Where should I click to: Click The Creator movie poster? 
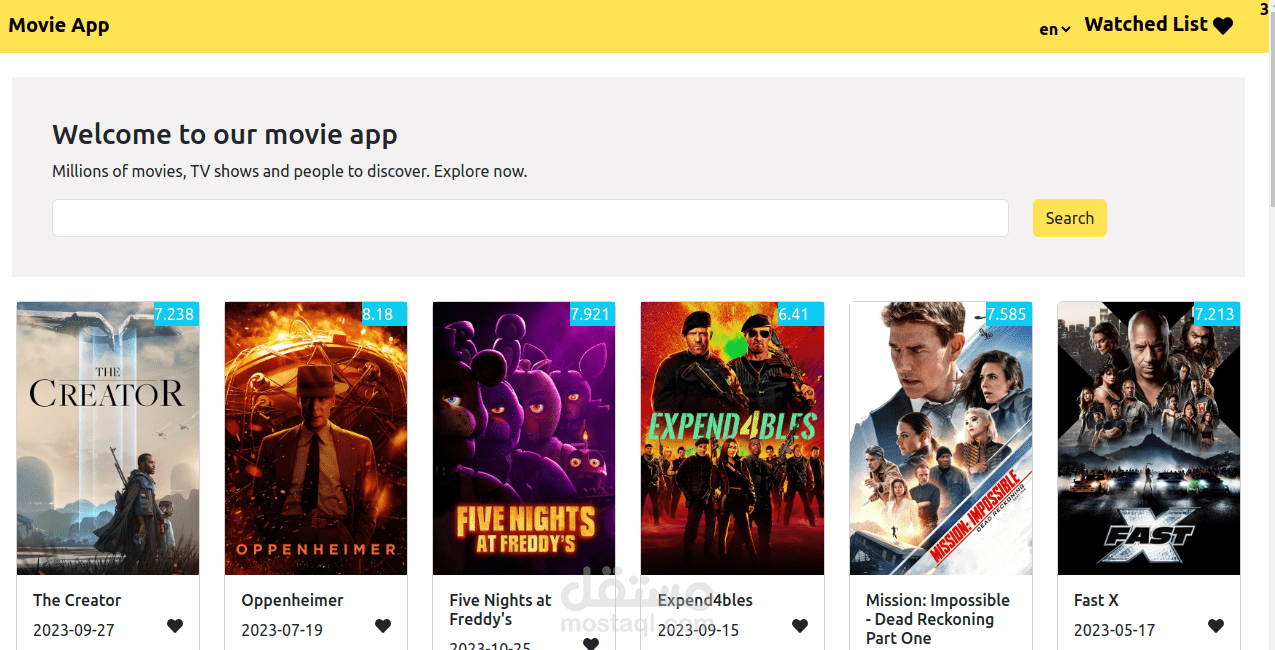click(107, 438)
